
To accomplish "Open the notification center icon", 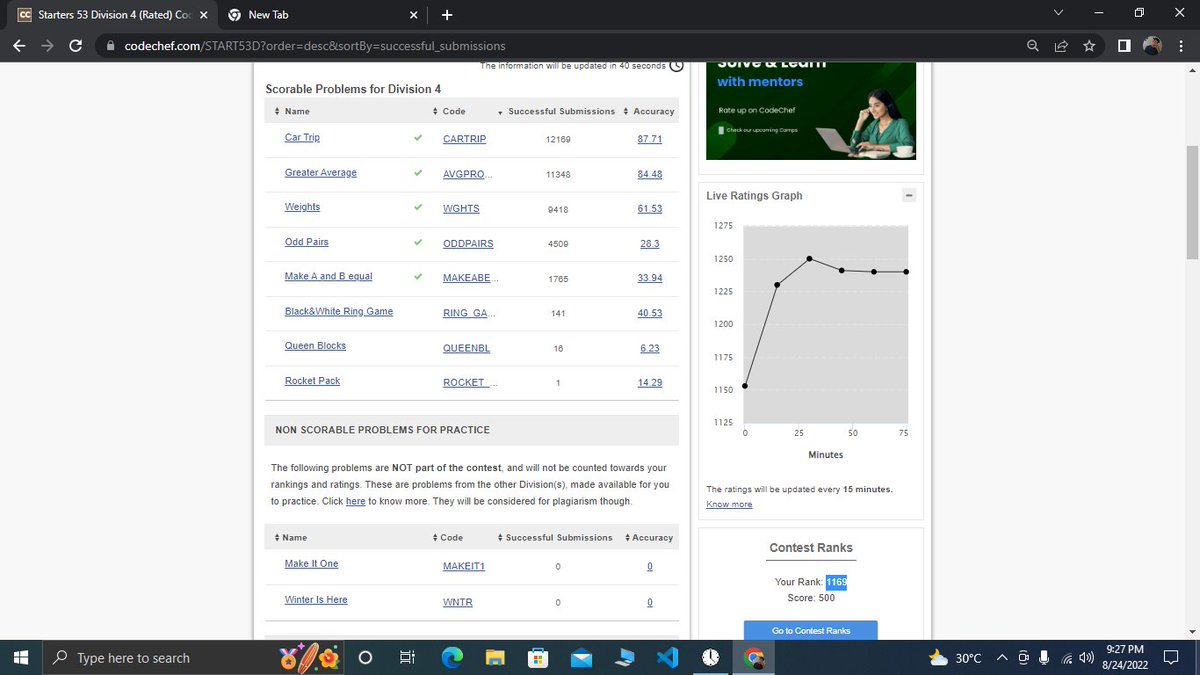I will (1171, 657).
